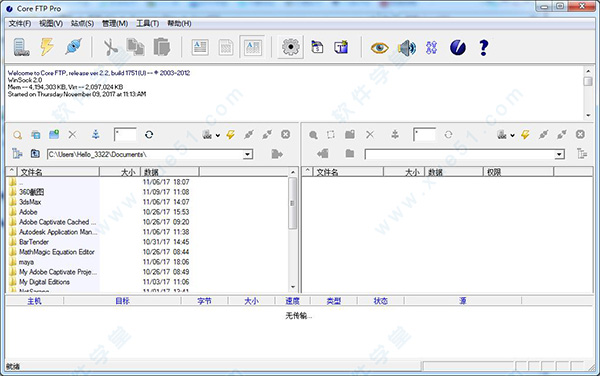Open the settings gear icon
600x376 pixels.
[x=290, y=47]
